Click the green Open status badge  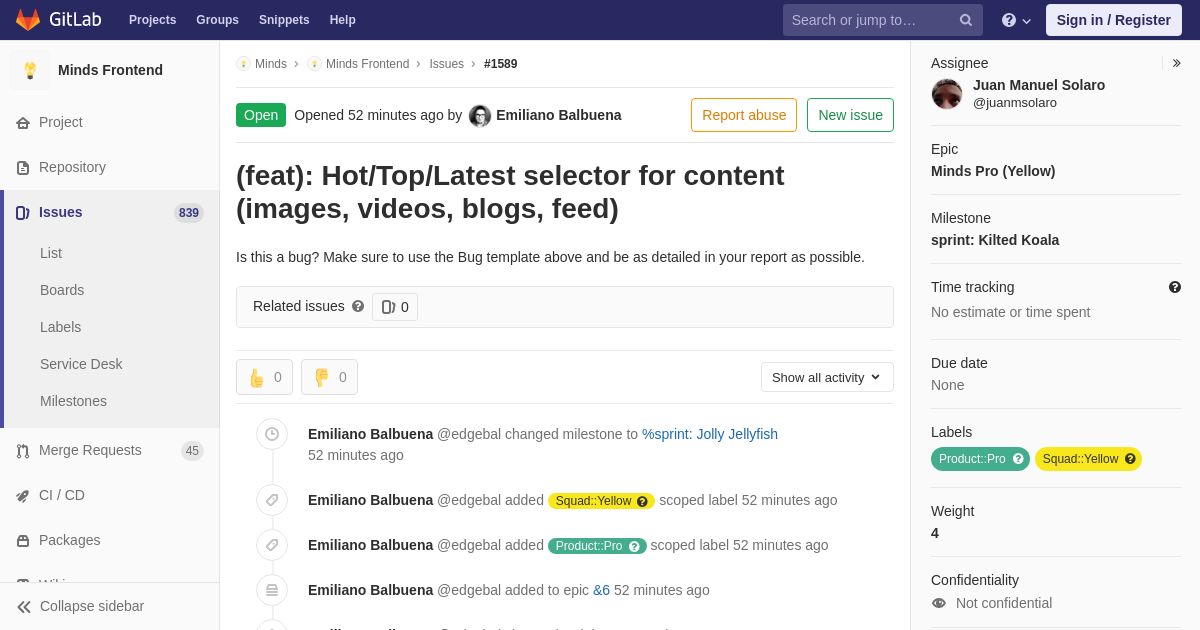point(261,115)
